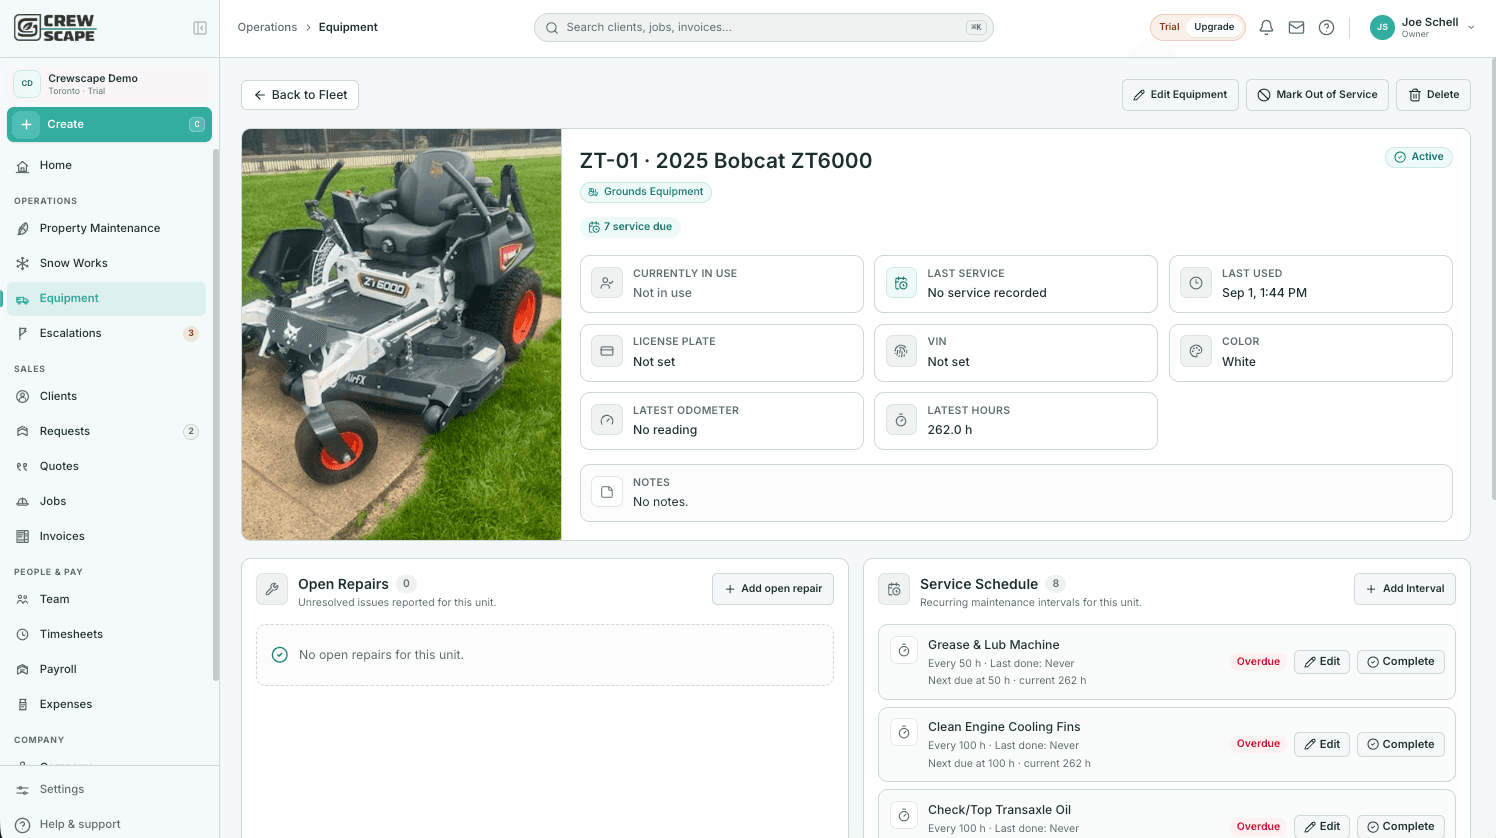Click the Crewscape logo
Image resolution: width=1496 pixels, height=838 pixels.
pos(55,27)
